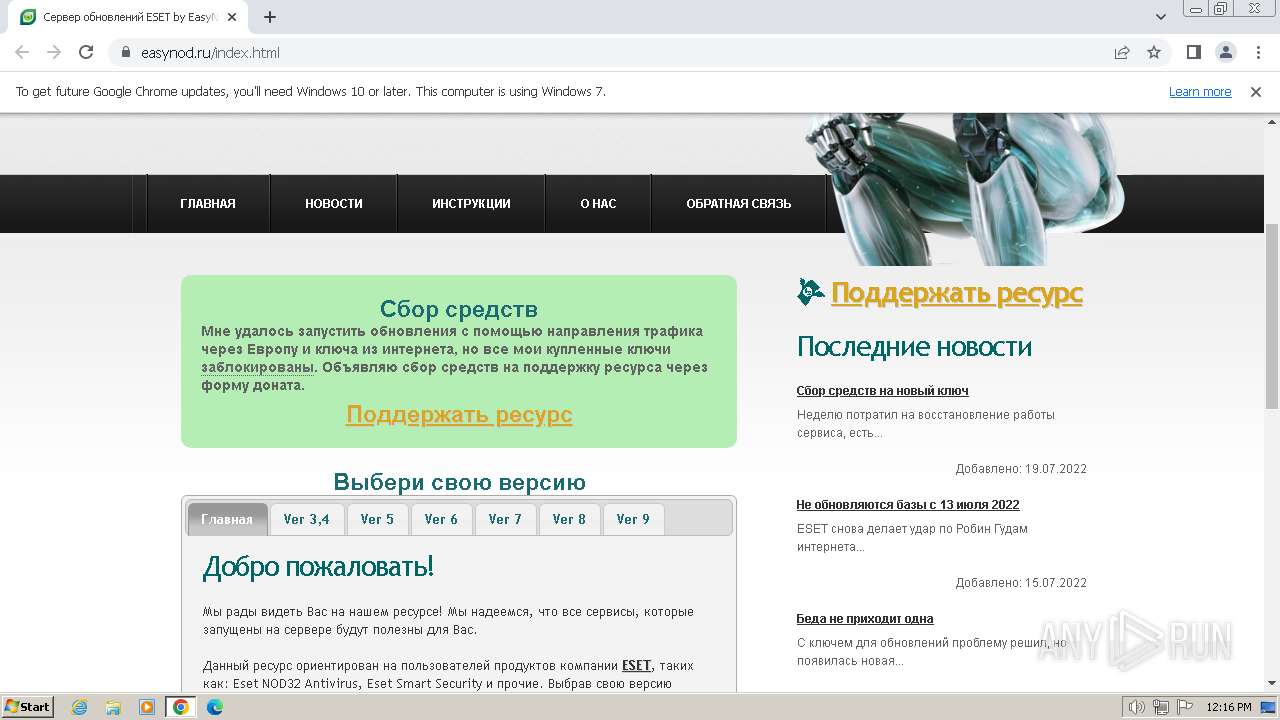This screenshot has height=720, width=1280.
Task: Share this page icon in address bar
Action: [1122, 52]
